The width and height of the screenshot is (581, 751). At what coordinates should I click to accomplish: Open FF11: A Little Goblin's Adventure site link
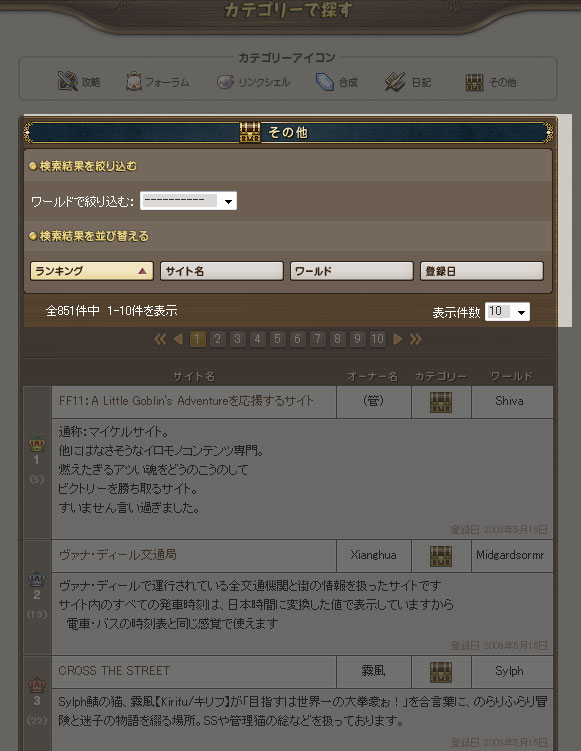(186, 400)
